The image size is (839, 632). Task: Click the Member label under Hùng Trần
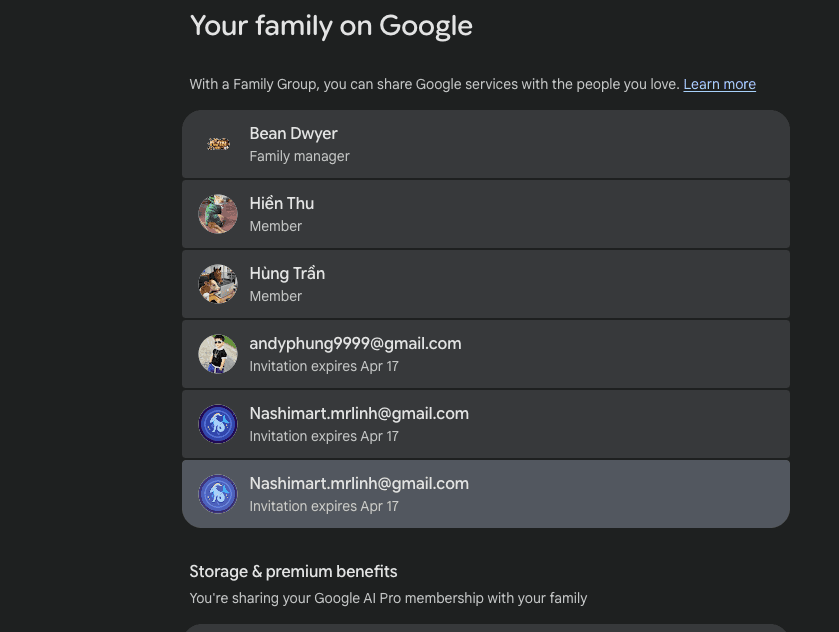click(x=275, y=296)
